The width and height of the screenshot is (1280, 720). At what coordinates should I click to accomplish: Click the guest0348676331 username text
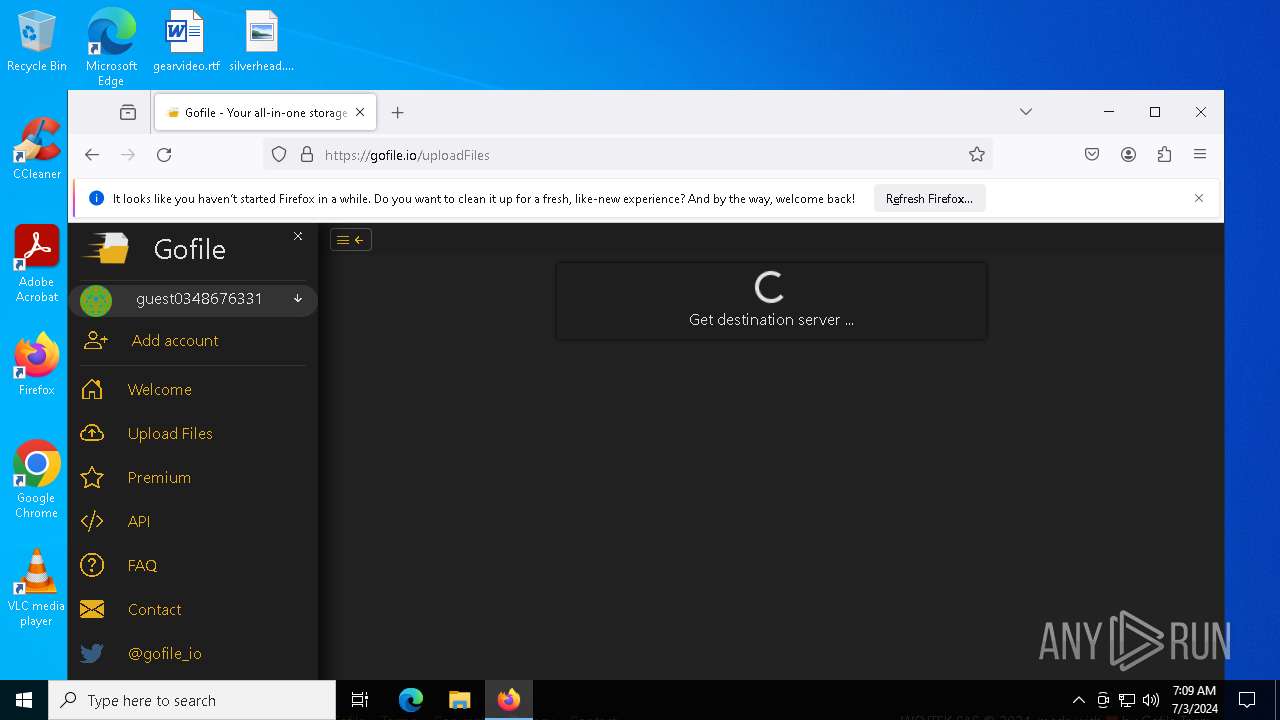[199, 299]
